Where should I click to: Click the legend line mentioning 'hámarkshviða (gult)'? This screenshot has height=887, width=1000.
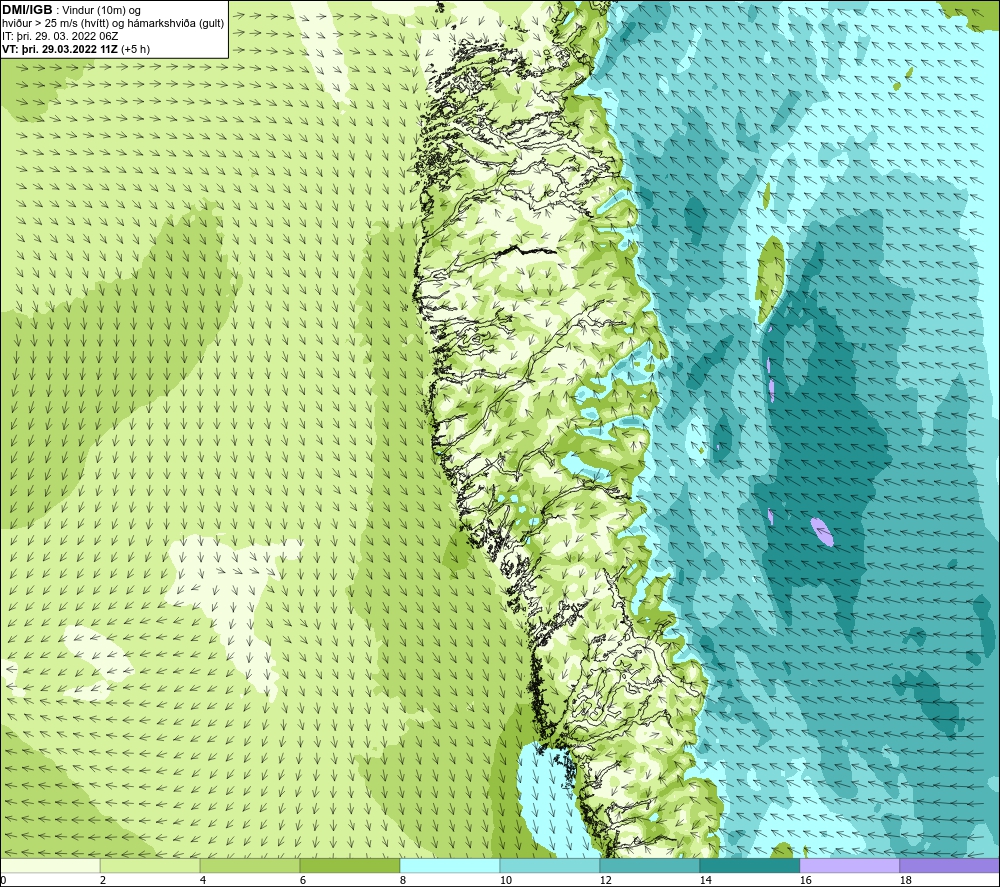point(113,24)
